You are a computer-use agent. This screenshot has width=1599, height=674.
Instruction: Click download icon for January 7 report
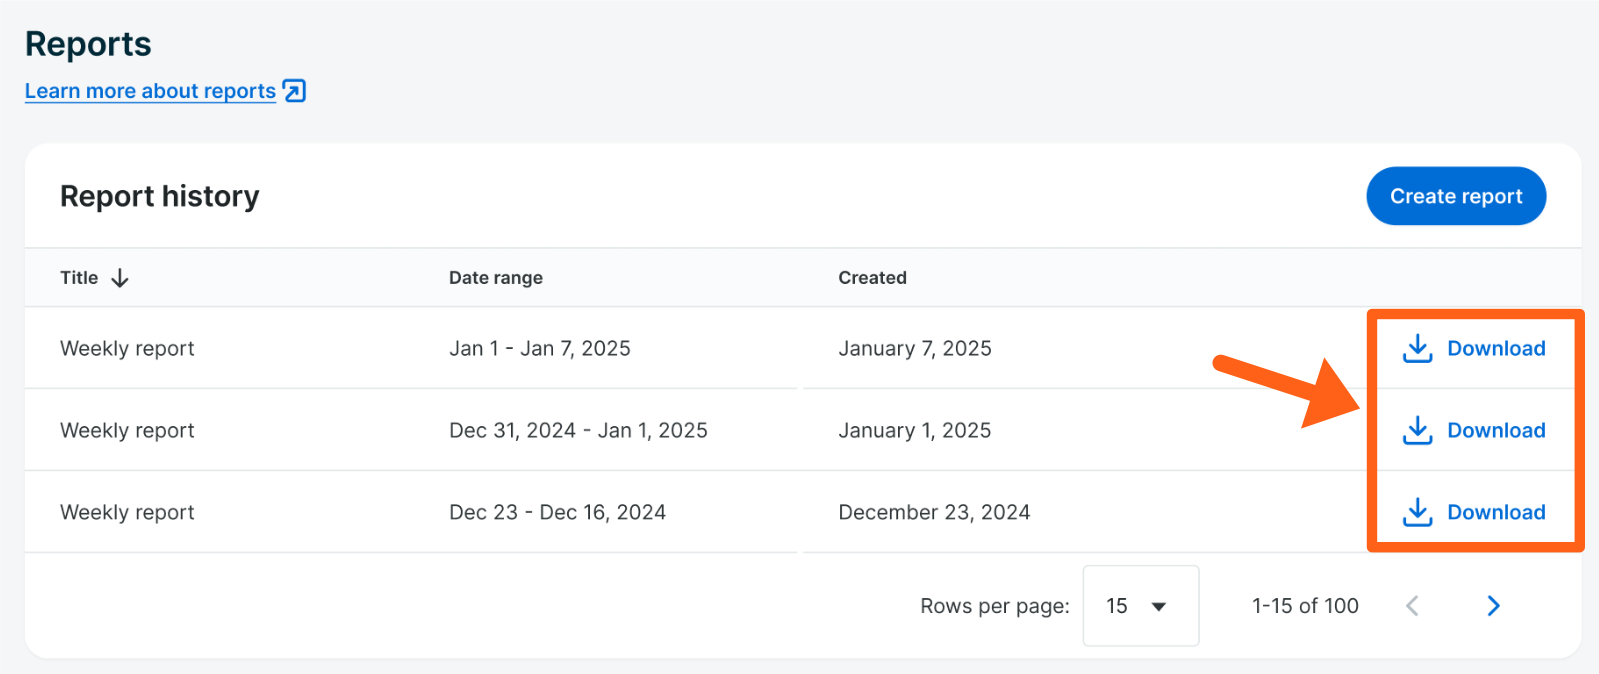[1417, 348]
